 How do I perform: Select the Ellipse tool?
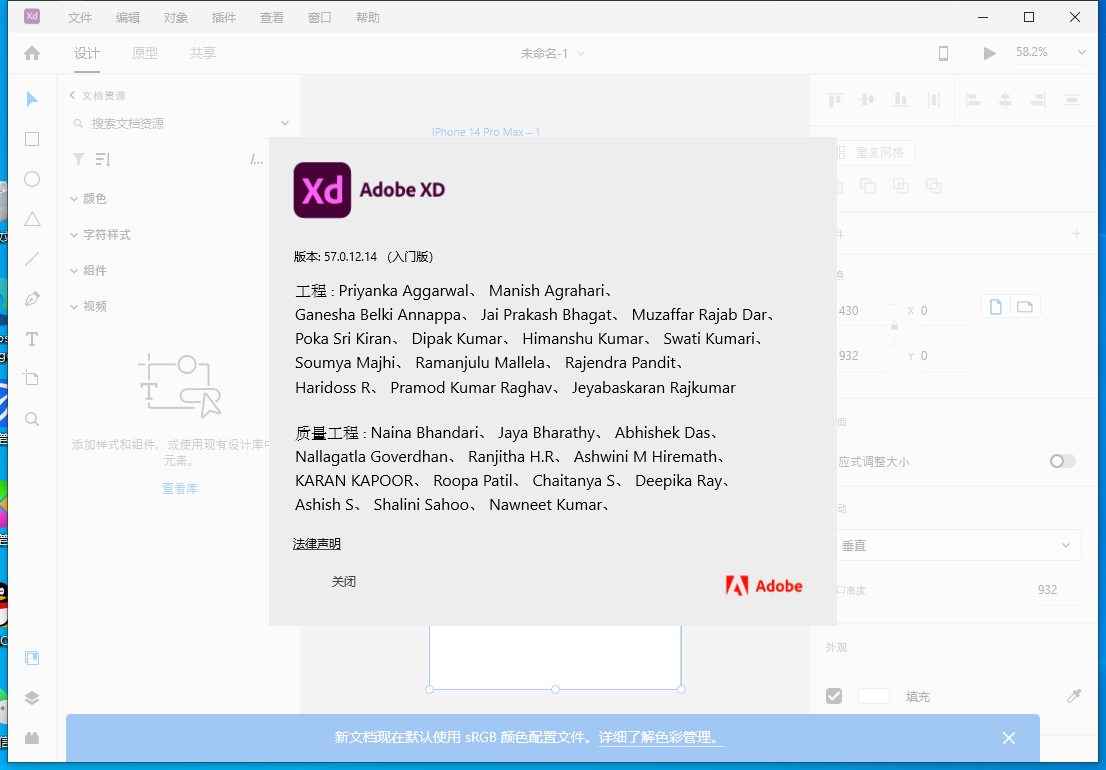tap(31, 179)
